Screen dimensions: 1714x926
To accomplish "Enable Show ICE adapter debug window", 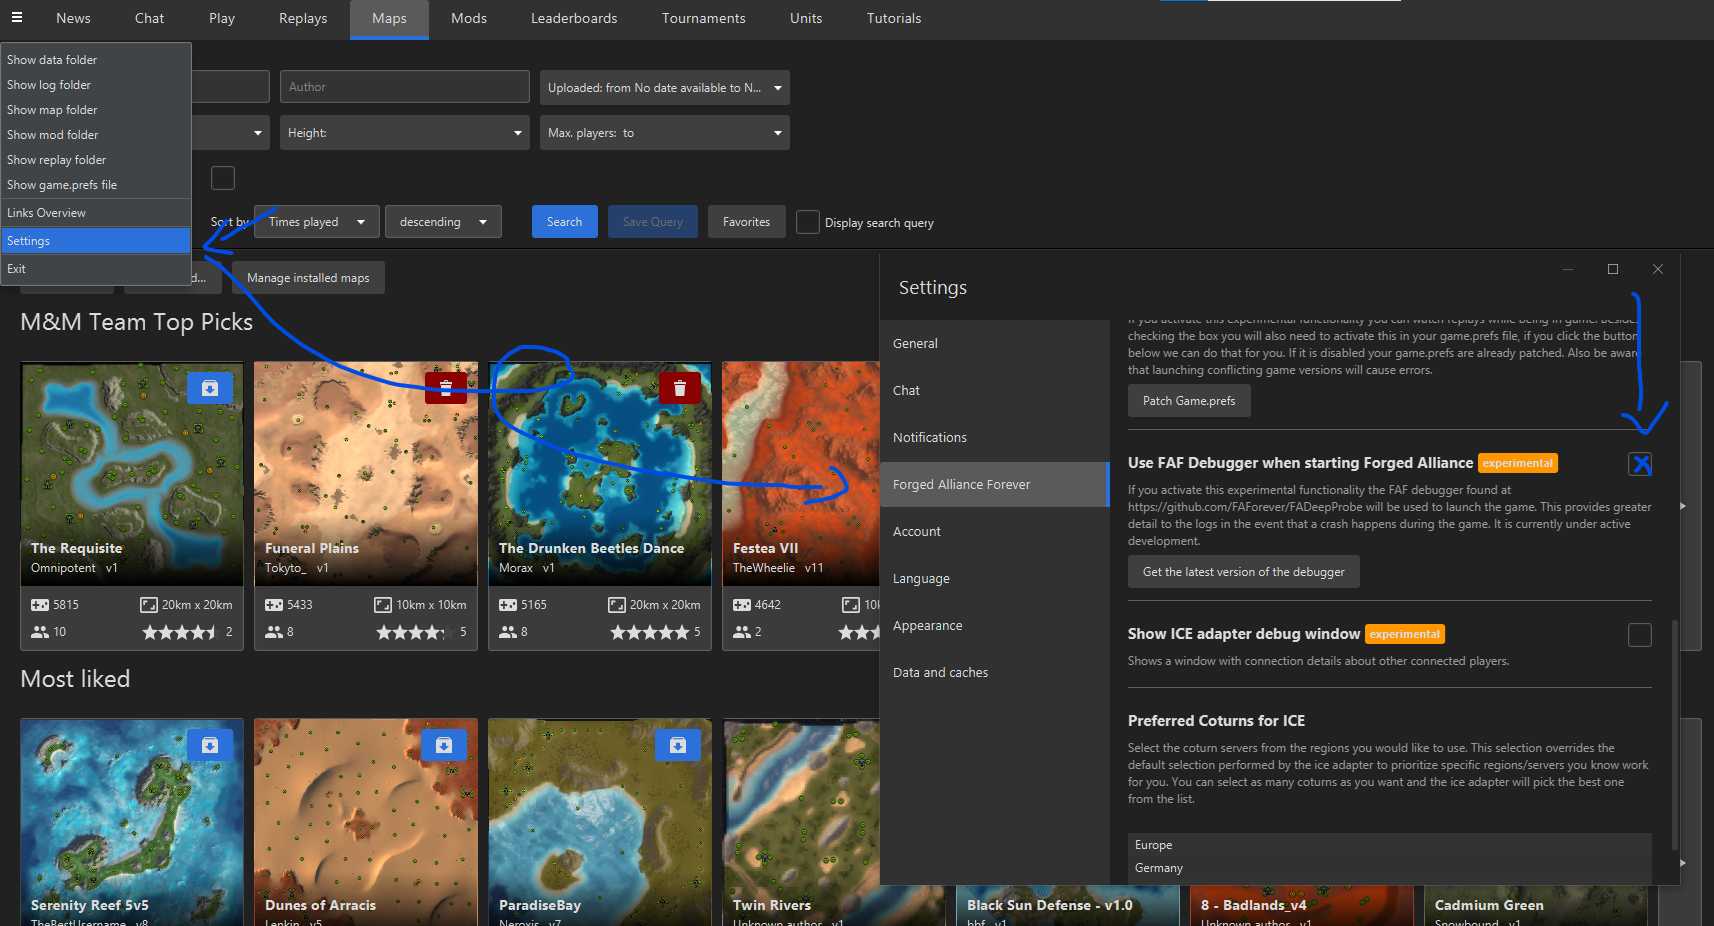I will click(1640, 635).
